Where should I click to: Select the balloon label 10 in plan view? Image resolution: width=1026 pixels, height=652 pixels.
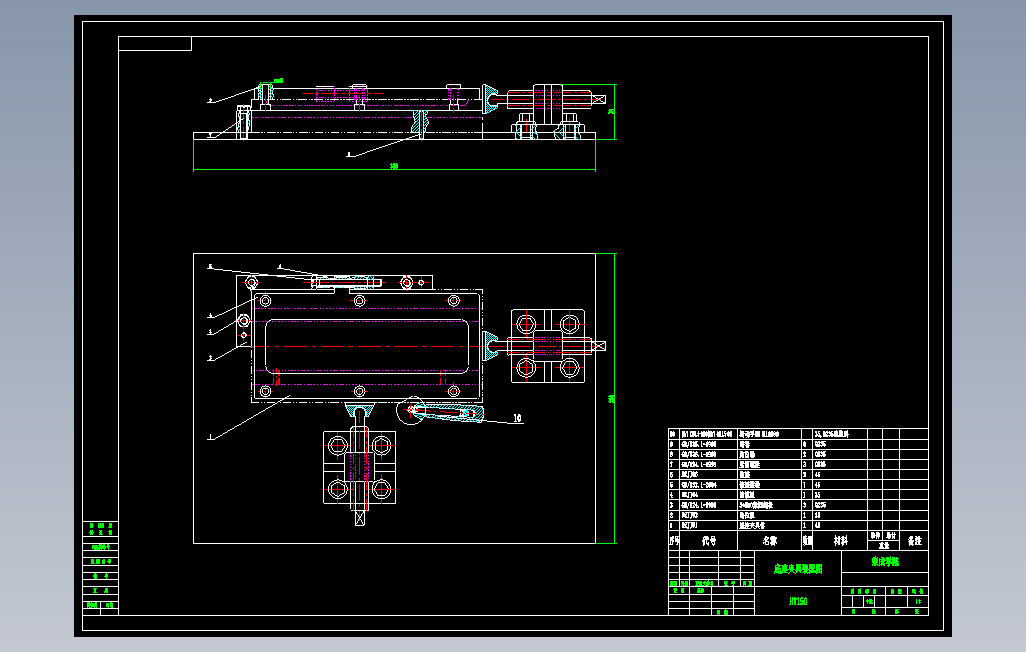(x=517, y=418)
